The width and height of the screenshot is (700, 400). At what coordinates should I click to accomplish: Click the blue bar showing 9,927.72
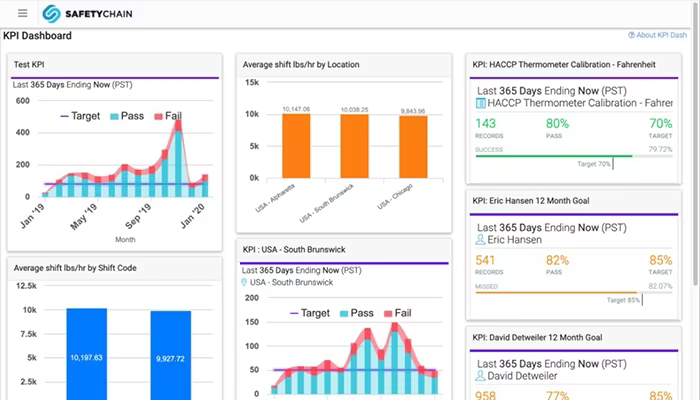171,355
